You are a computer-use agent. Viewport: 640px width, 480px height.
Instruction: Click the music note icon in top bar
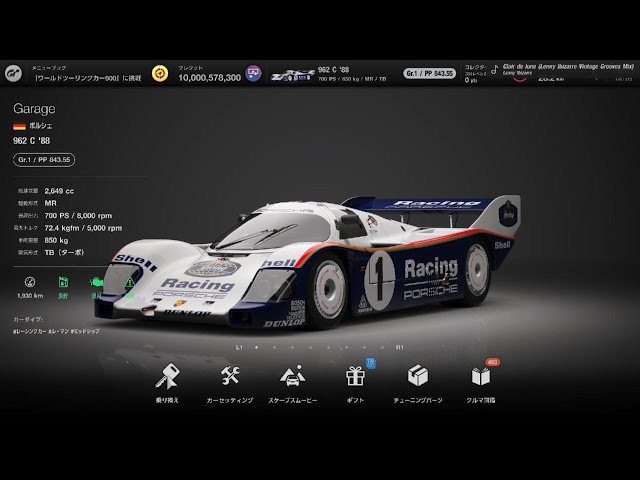495,69
